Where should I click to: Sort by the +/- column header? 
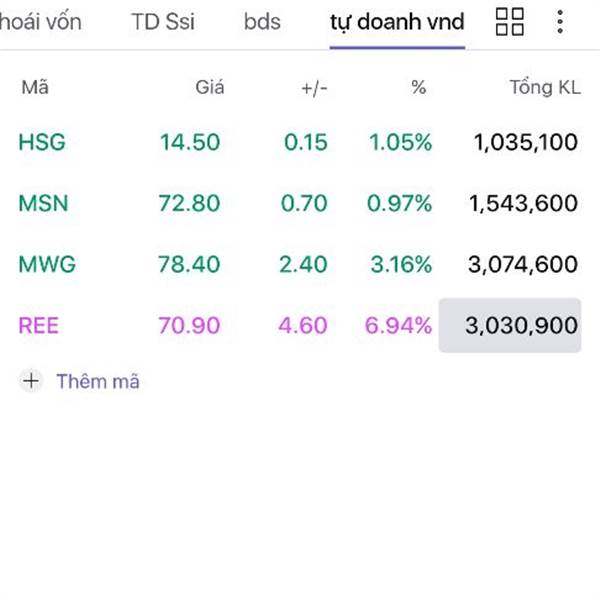[x=314, y=88]
